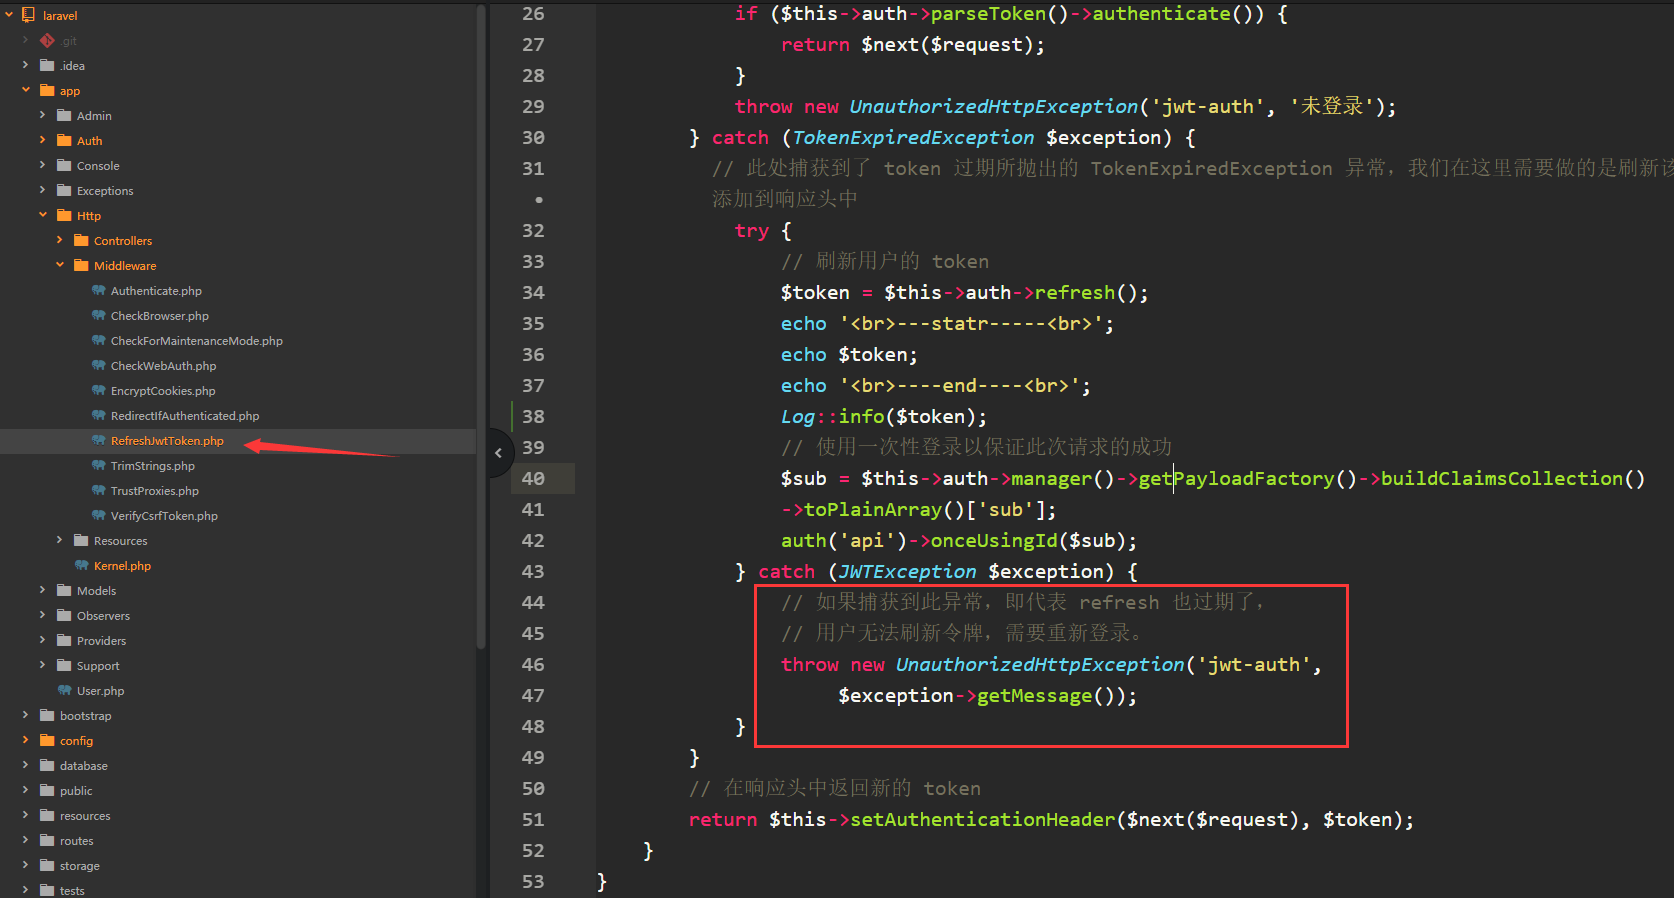
Task: Click the .git repository icon
Action: click(x=47, y=40)
